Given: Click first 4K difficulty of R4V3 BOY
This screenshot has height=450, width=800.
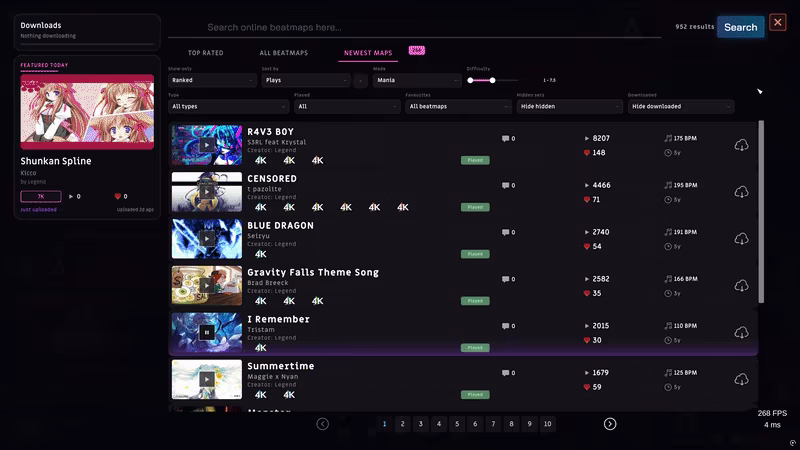Looking at the screenshot, I should [261, 160].
